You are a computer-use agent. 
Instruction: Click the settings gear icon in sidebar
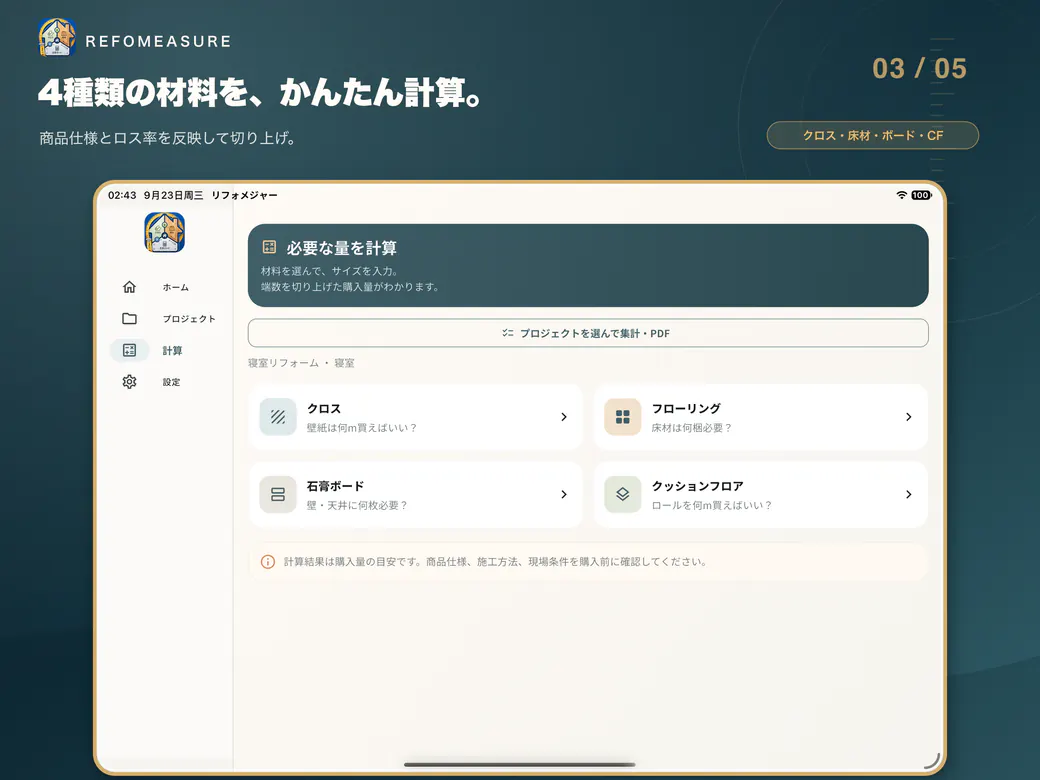coord(129,382)
